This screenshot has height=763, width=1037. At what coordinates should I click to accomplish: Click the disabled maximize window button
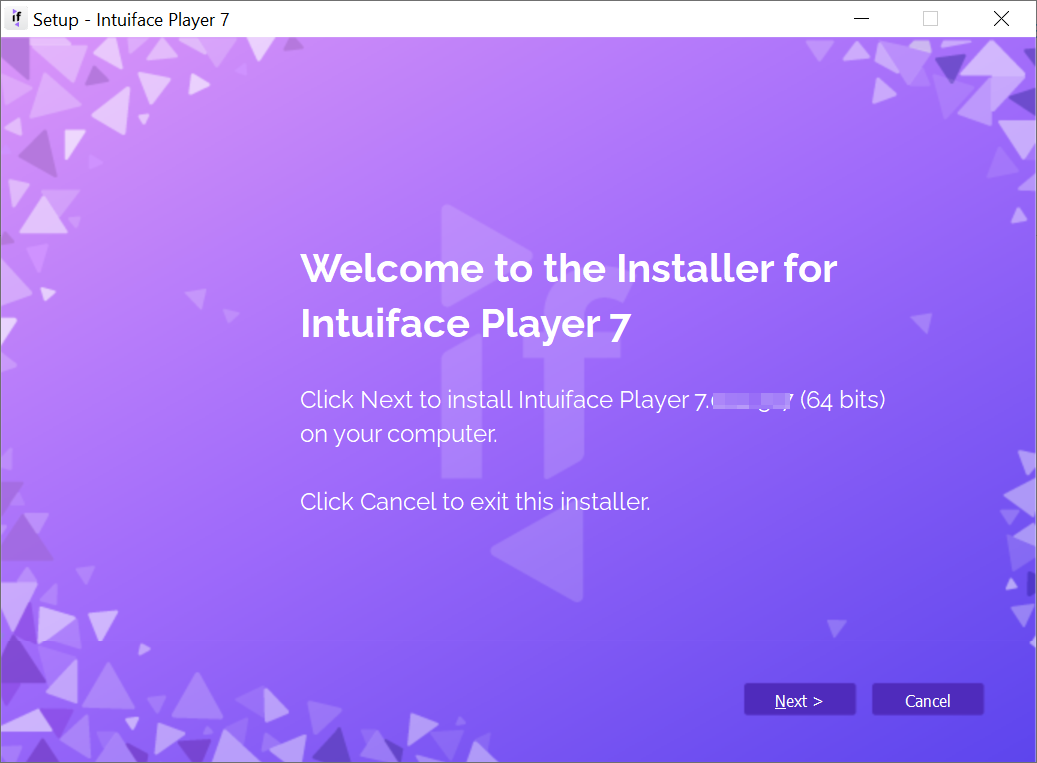click(x=931, y=19)
